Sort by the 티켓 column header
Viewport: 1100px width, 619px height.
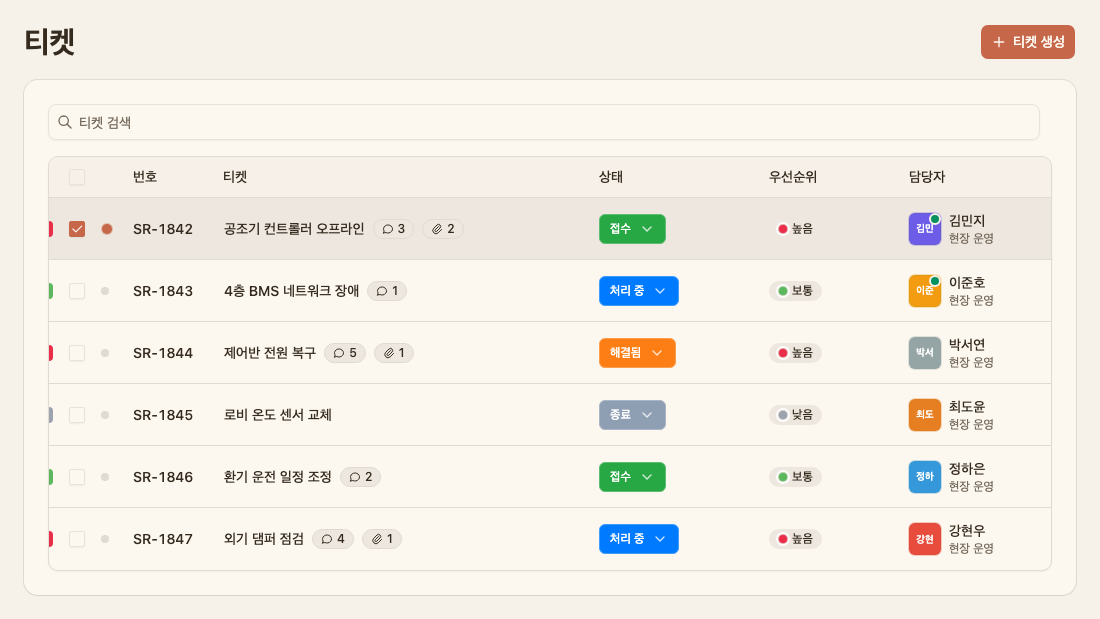[235, 177]
